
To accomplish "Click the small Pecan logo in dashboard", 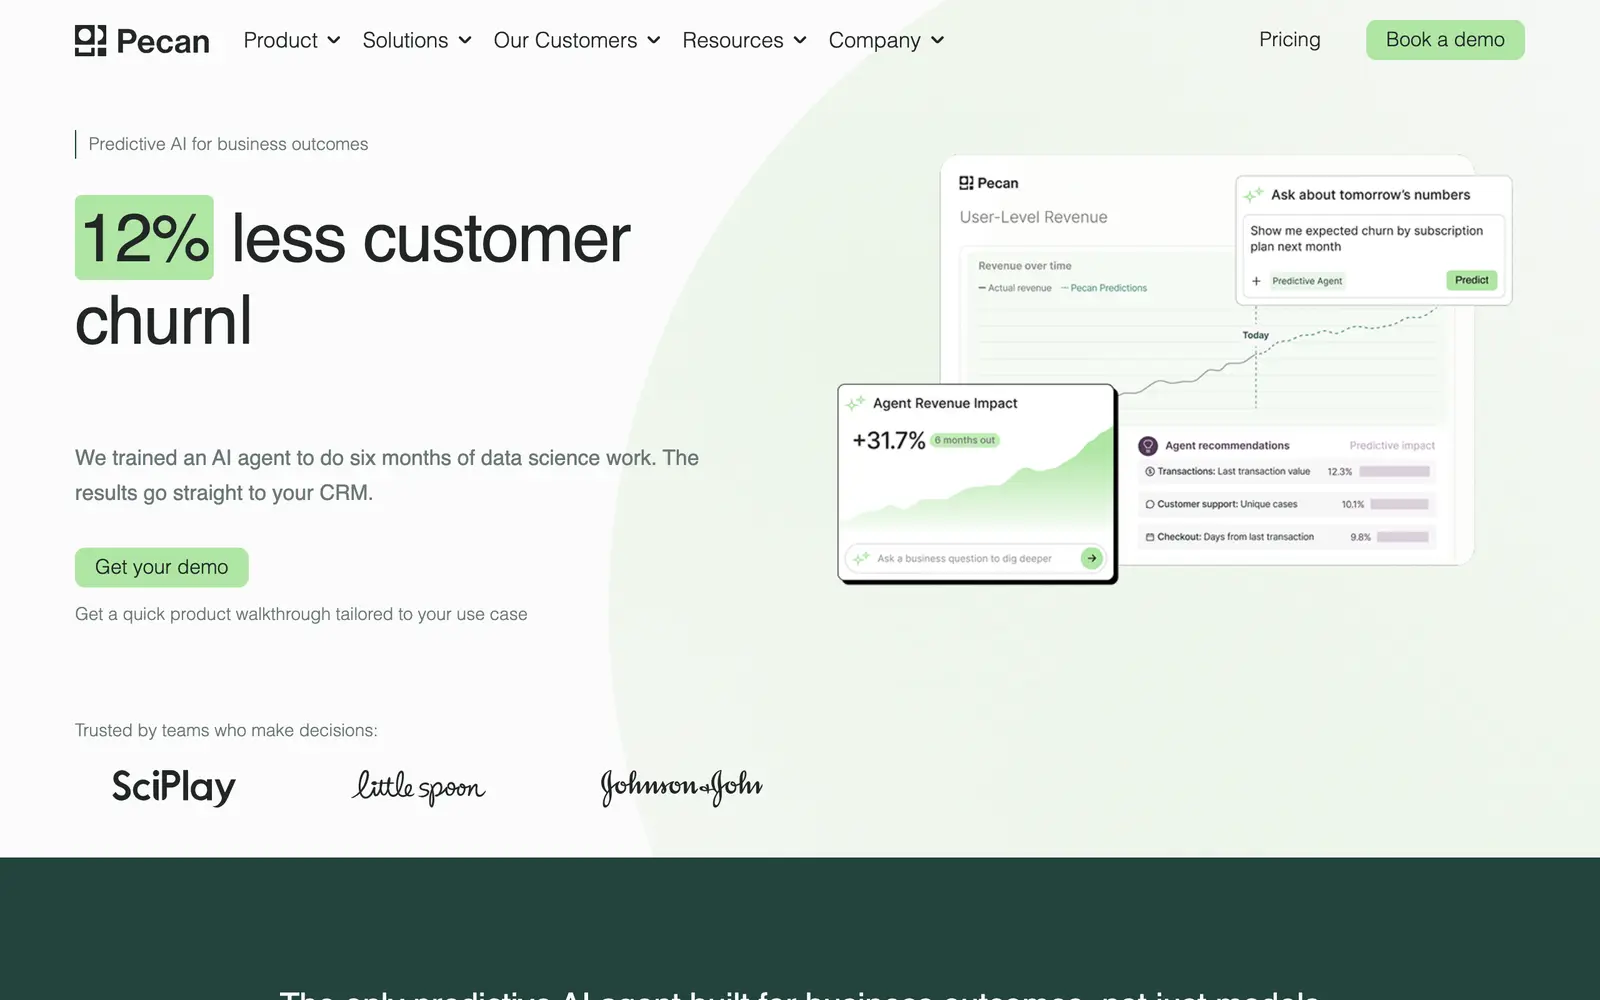I will click(x=988, y=183).
